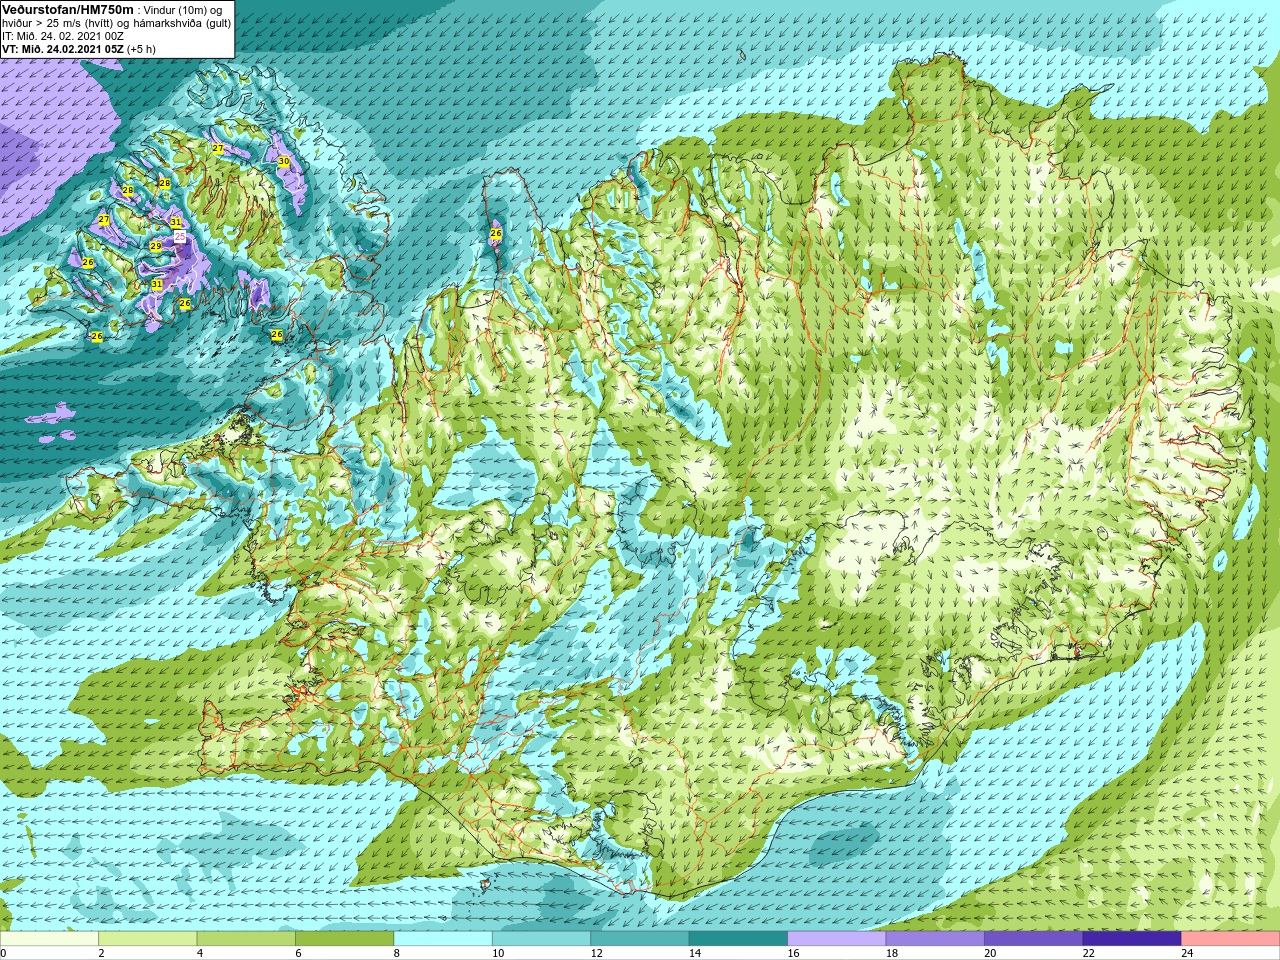
Task: Click the 2–4 m/s light green legend swatch
Action: point(148,938)
